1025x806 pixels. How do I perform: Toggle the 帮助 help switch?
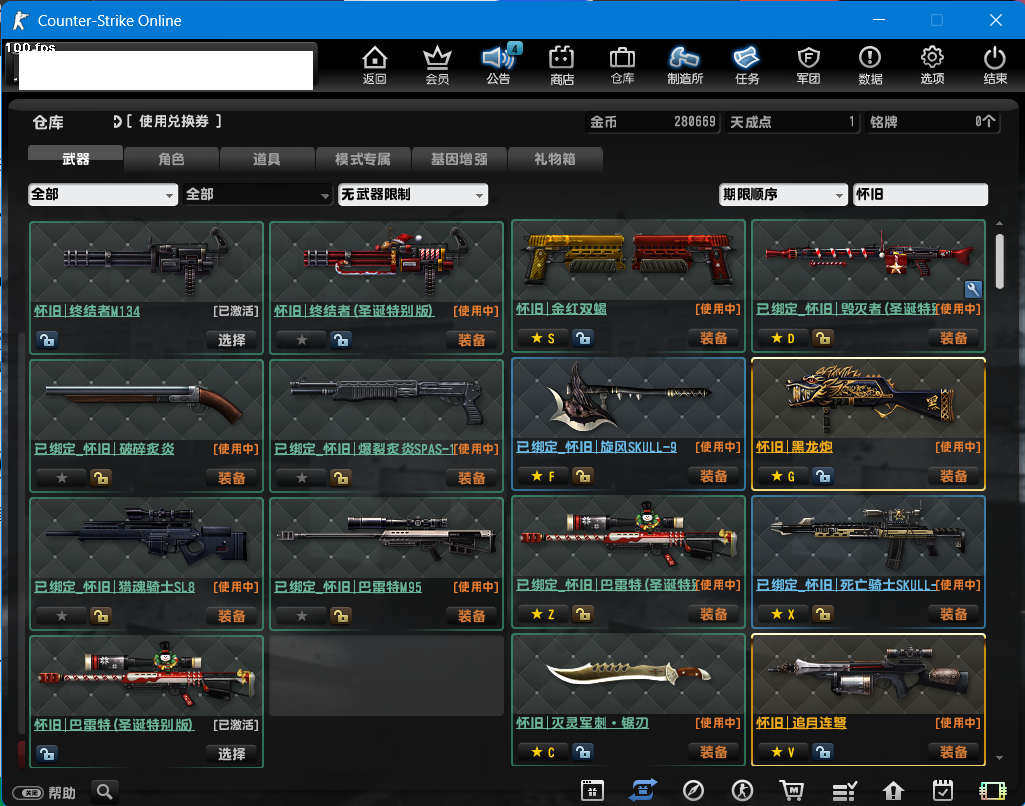[x=28, y=793]
